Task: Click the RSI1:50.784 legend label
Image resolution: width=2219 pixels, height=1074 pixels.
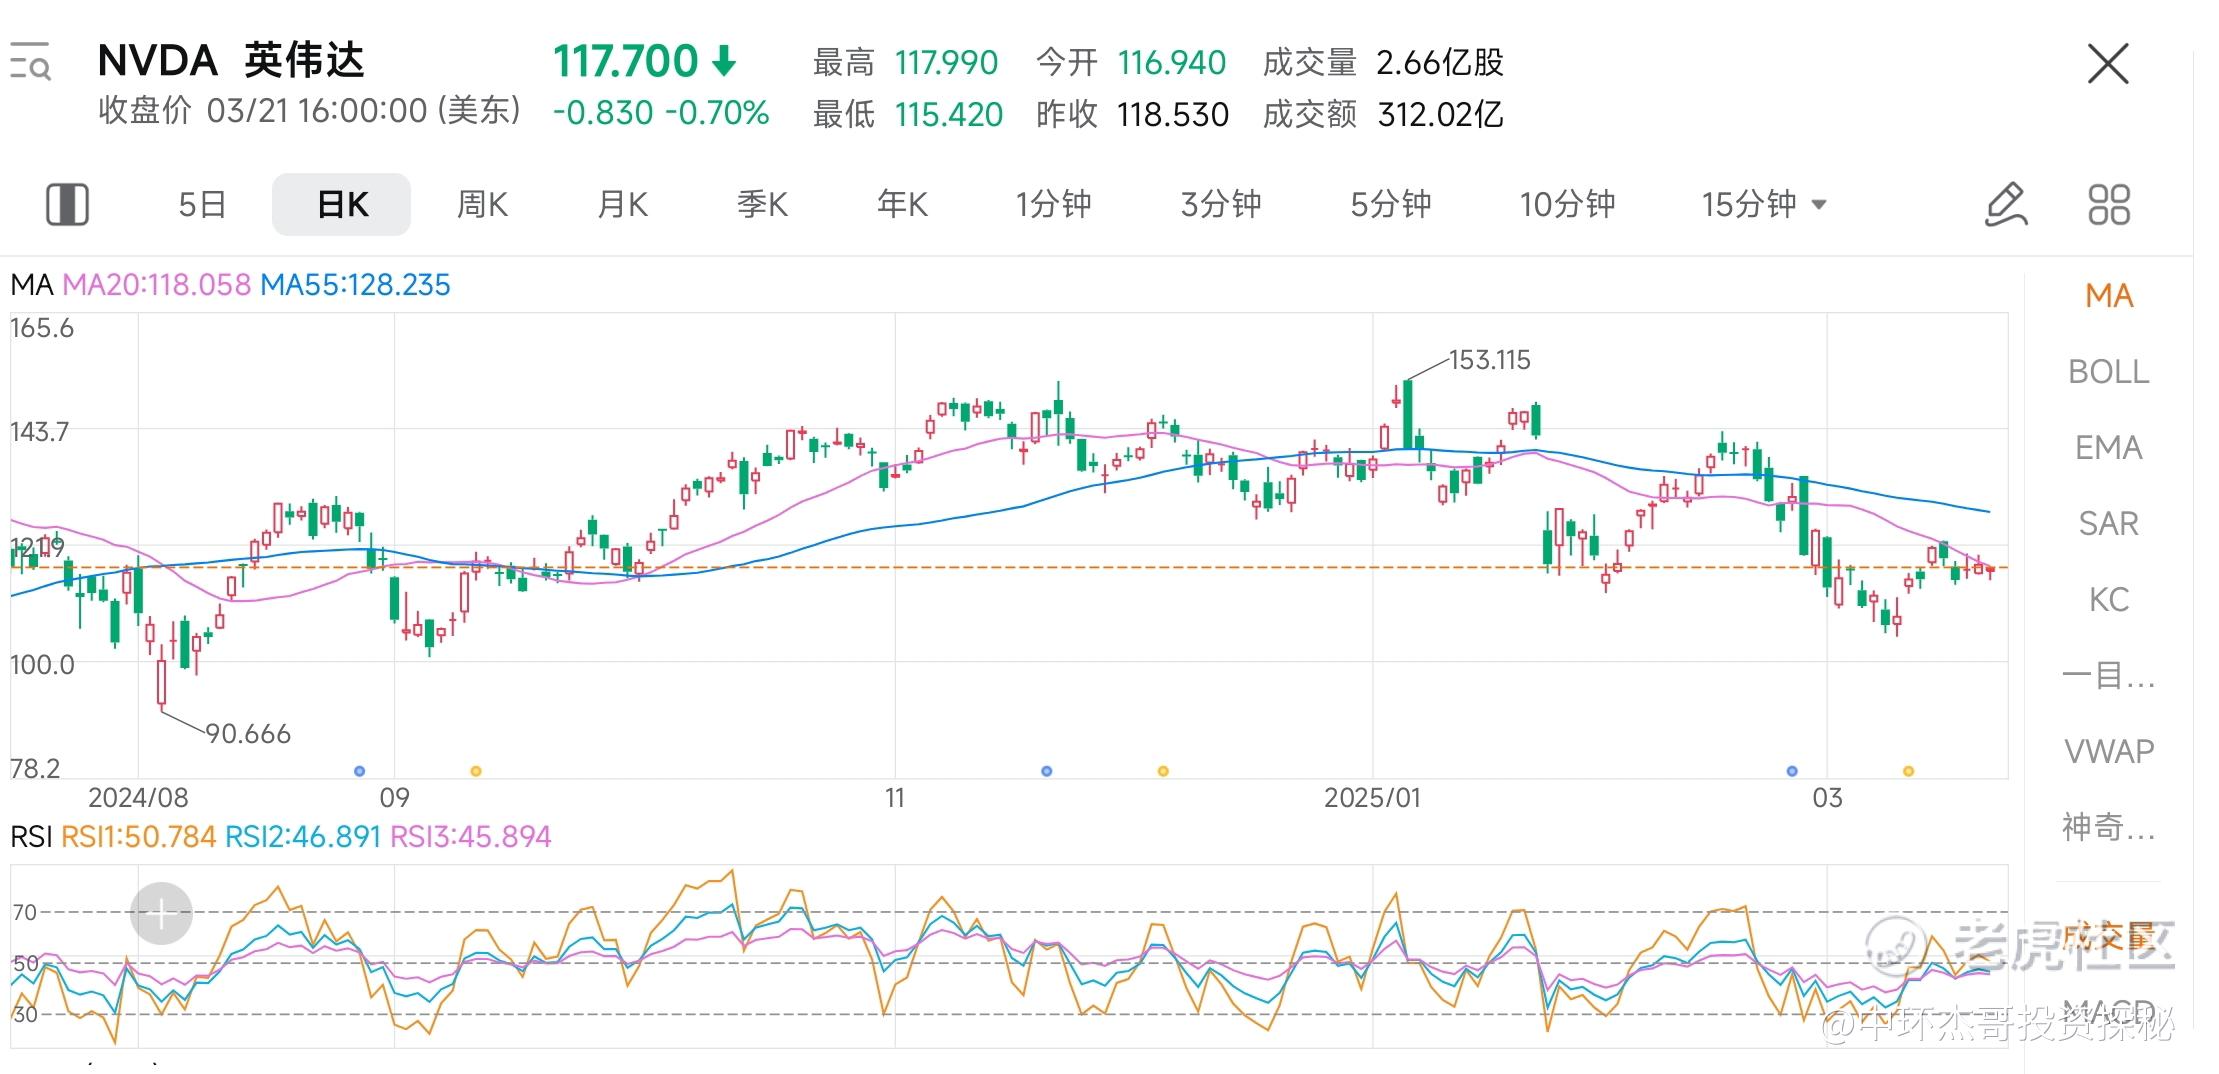Action: (x=138, y=836)
